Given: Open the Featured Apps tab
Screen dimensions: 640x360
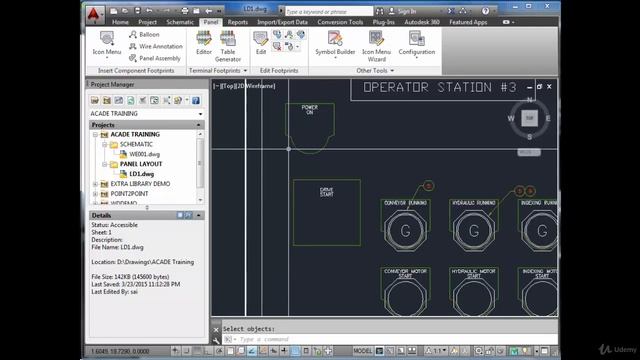Looking at the screenshot, I should coord(468,22).
